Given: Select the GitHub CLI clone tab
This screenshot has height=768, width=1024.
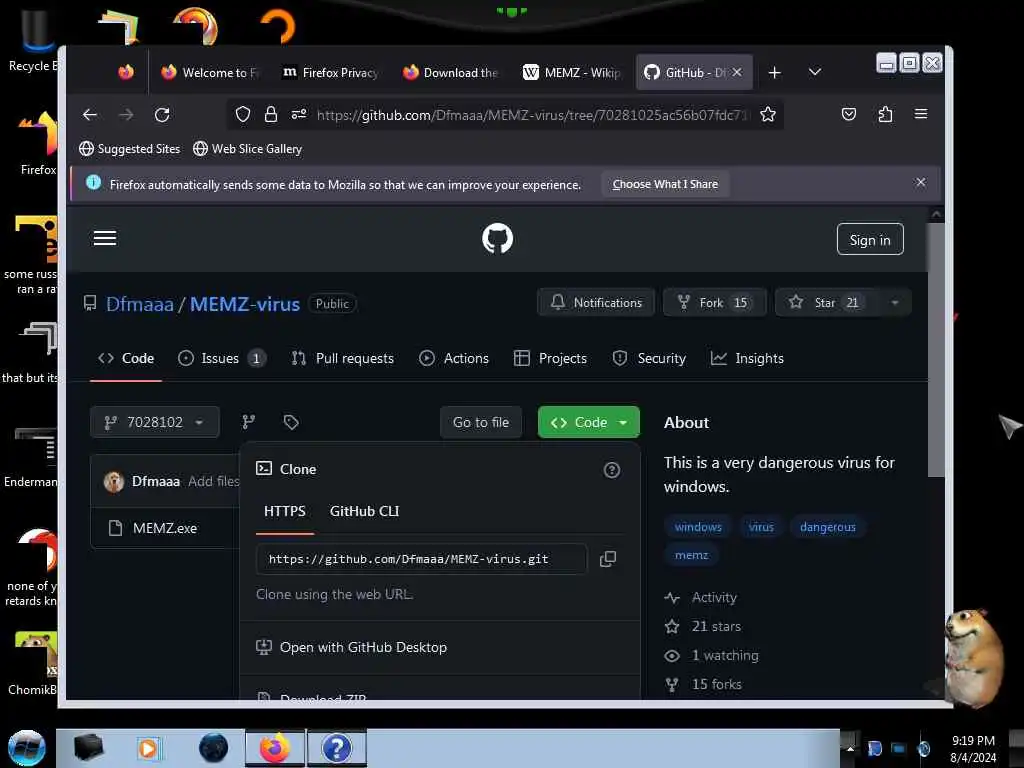Looking at the screenshot, I should coord(364,511).
